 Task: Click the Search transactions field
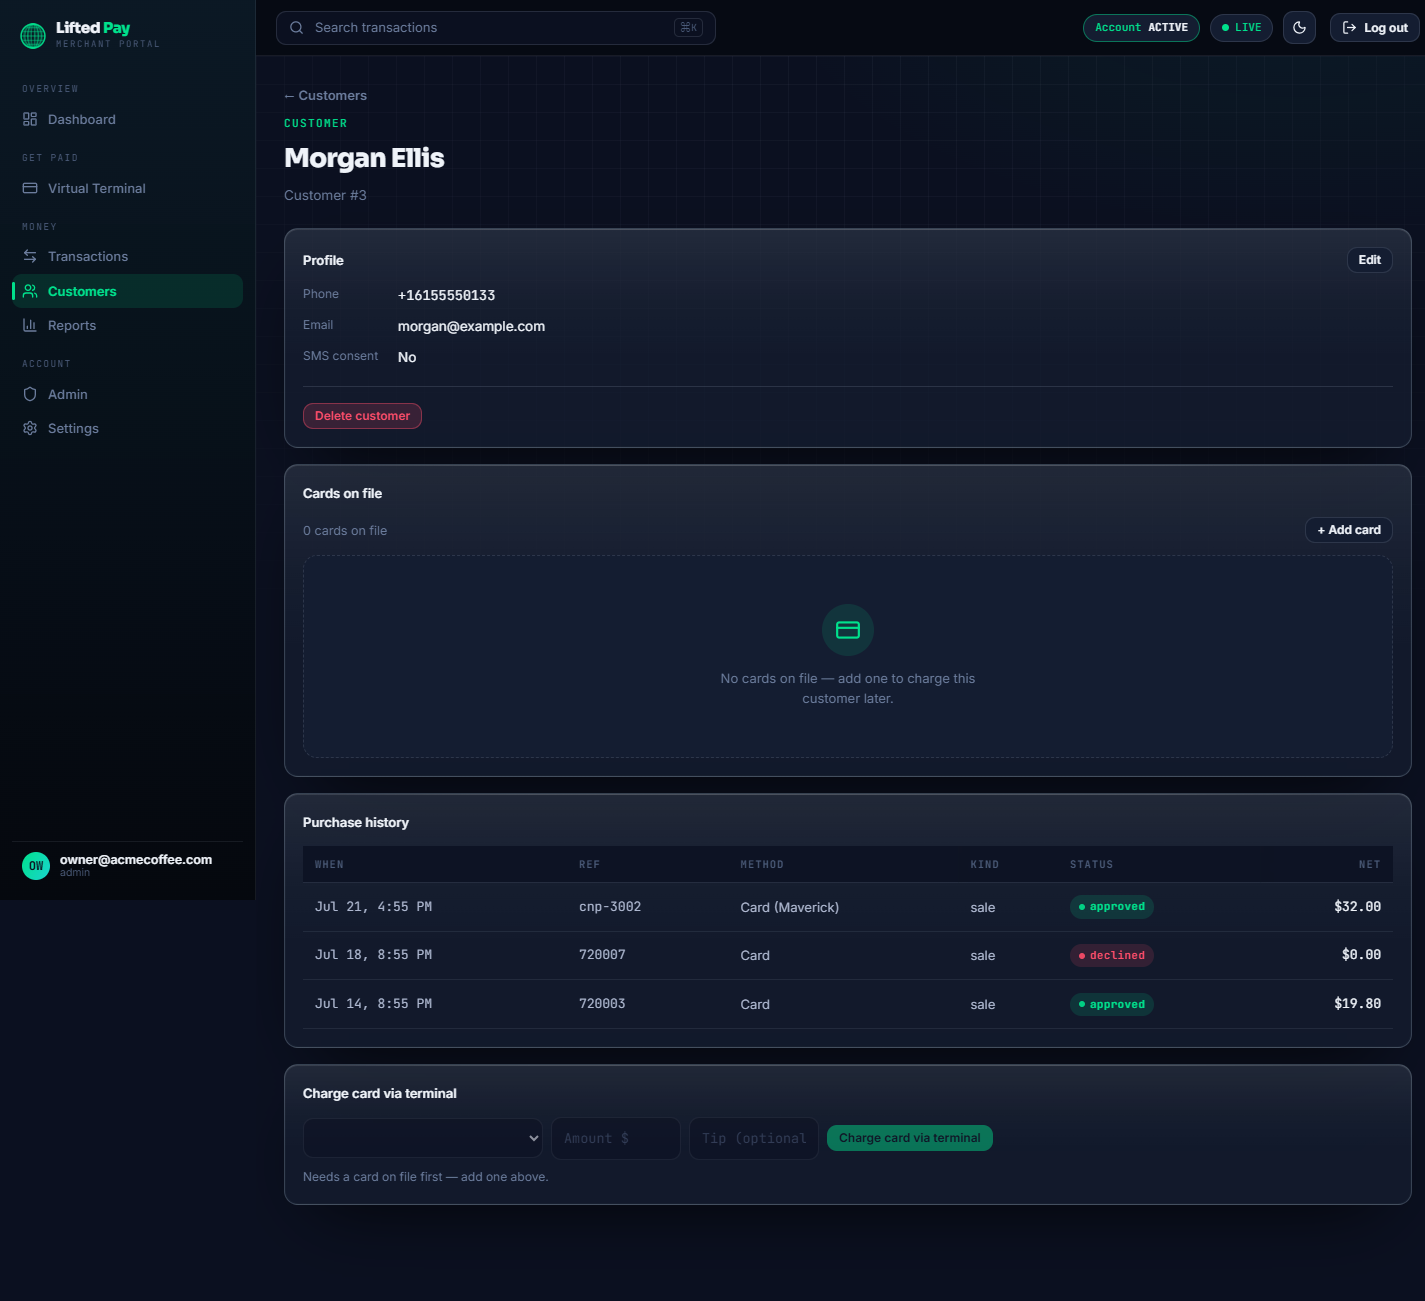tap(496, 28)
